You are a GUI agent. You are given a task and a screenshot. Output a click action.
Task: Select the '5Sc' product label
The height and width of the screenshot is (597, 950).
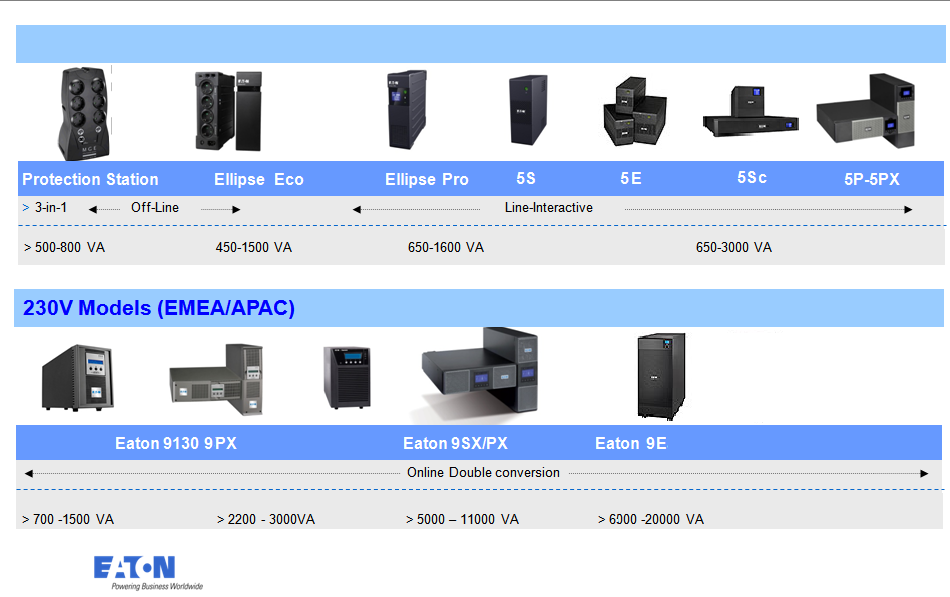[752, 178]
